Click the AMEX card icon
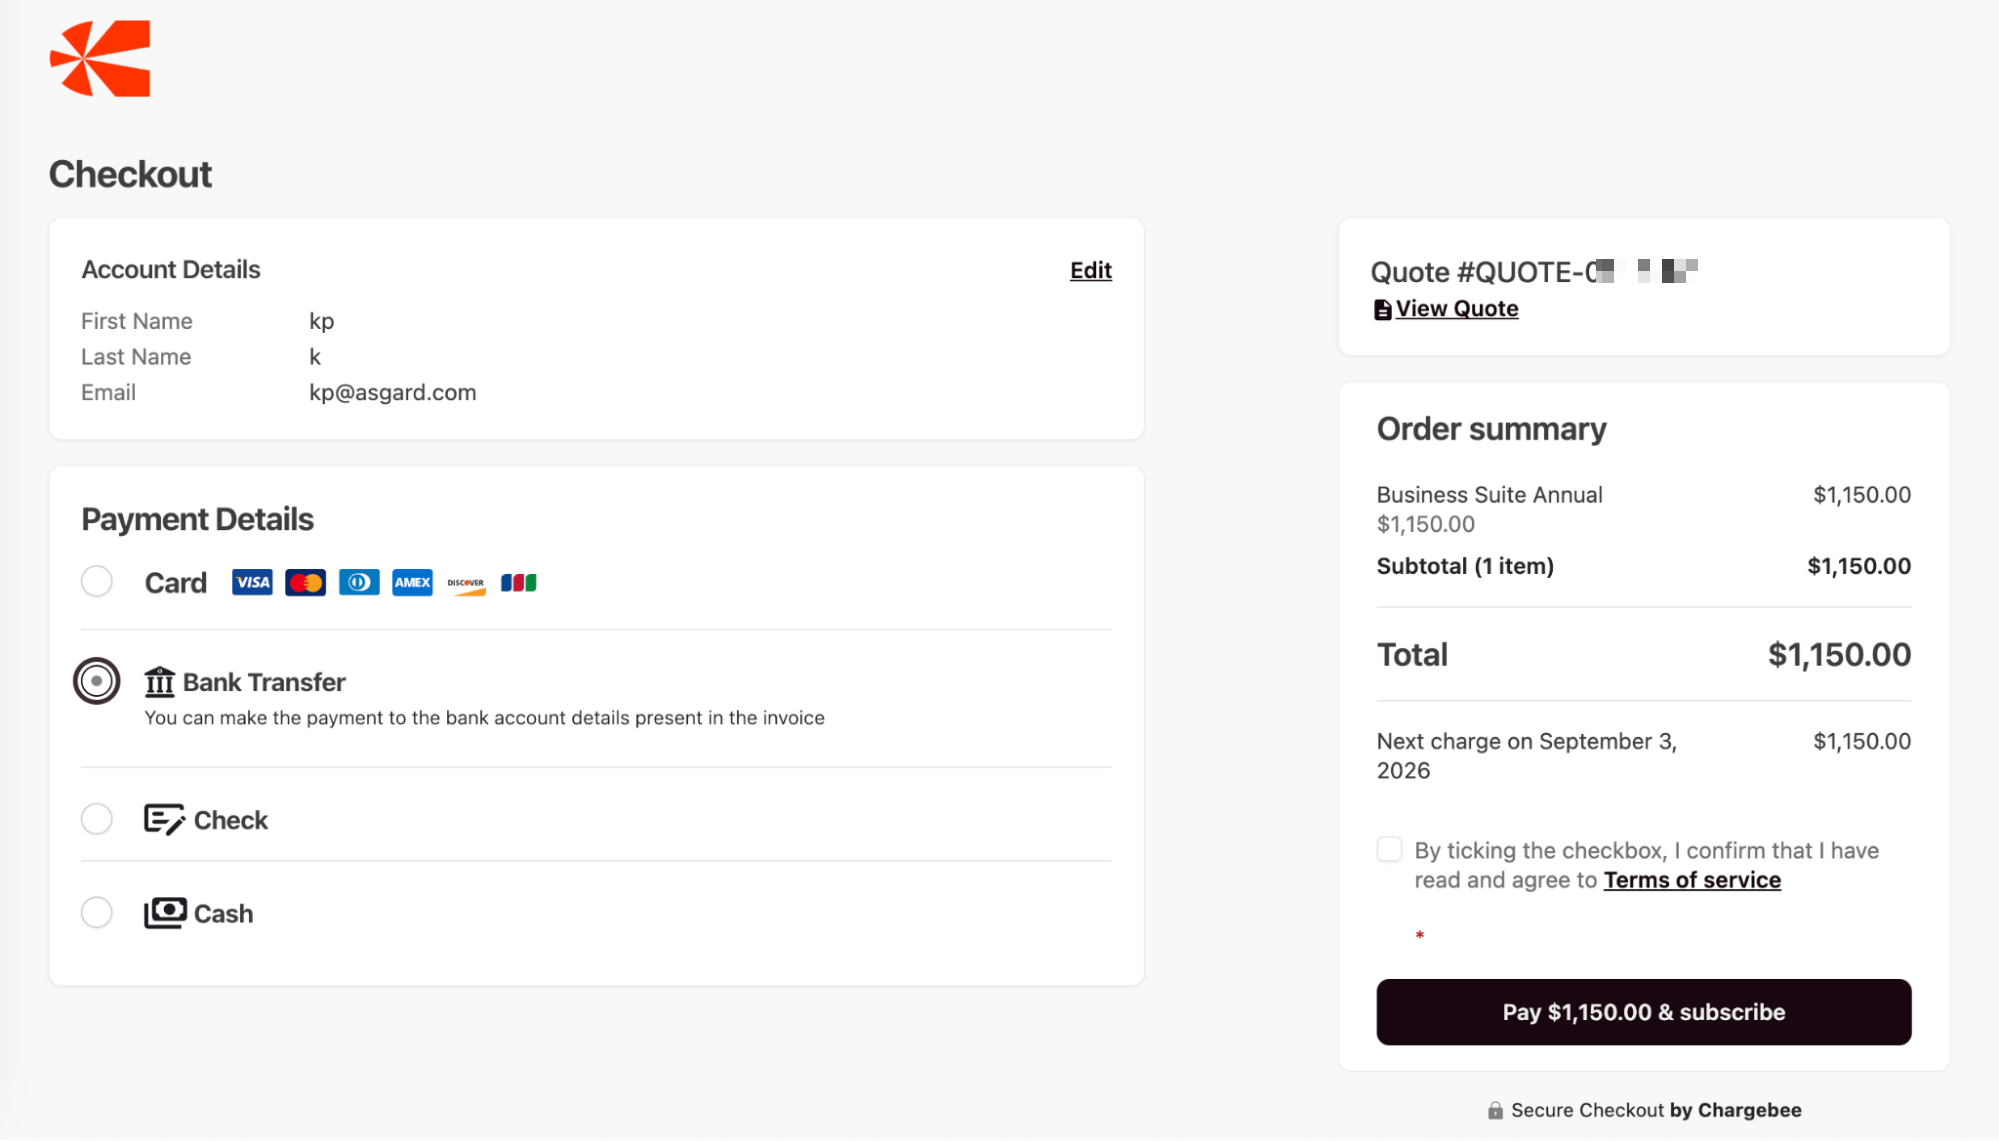The width and height of the screenshot is (1999, 1141). click(x=412, y=582)
